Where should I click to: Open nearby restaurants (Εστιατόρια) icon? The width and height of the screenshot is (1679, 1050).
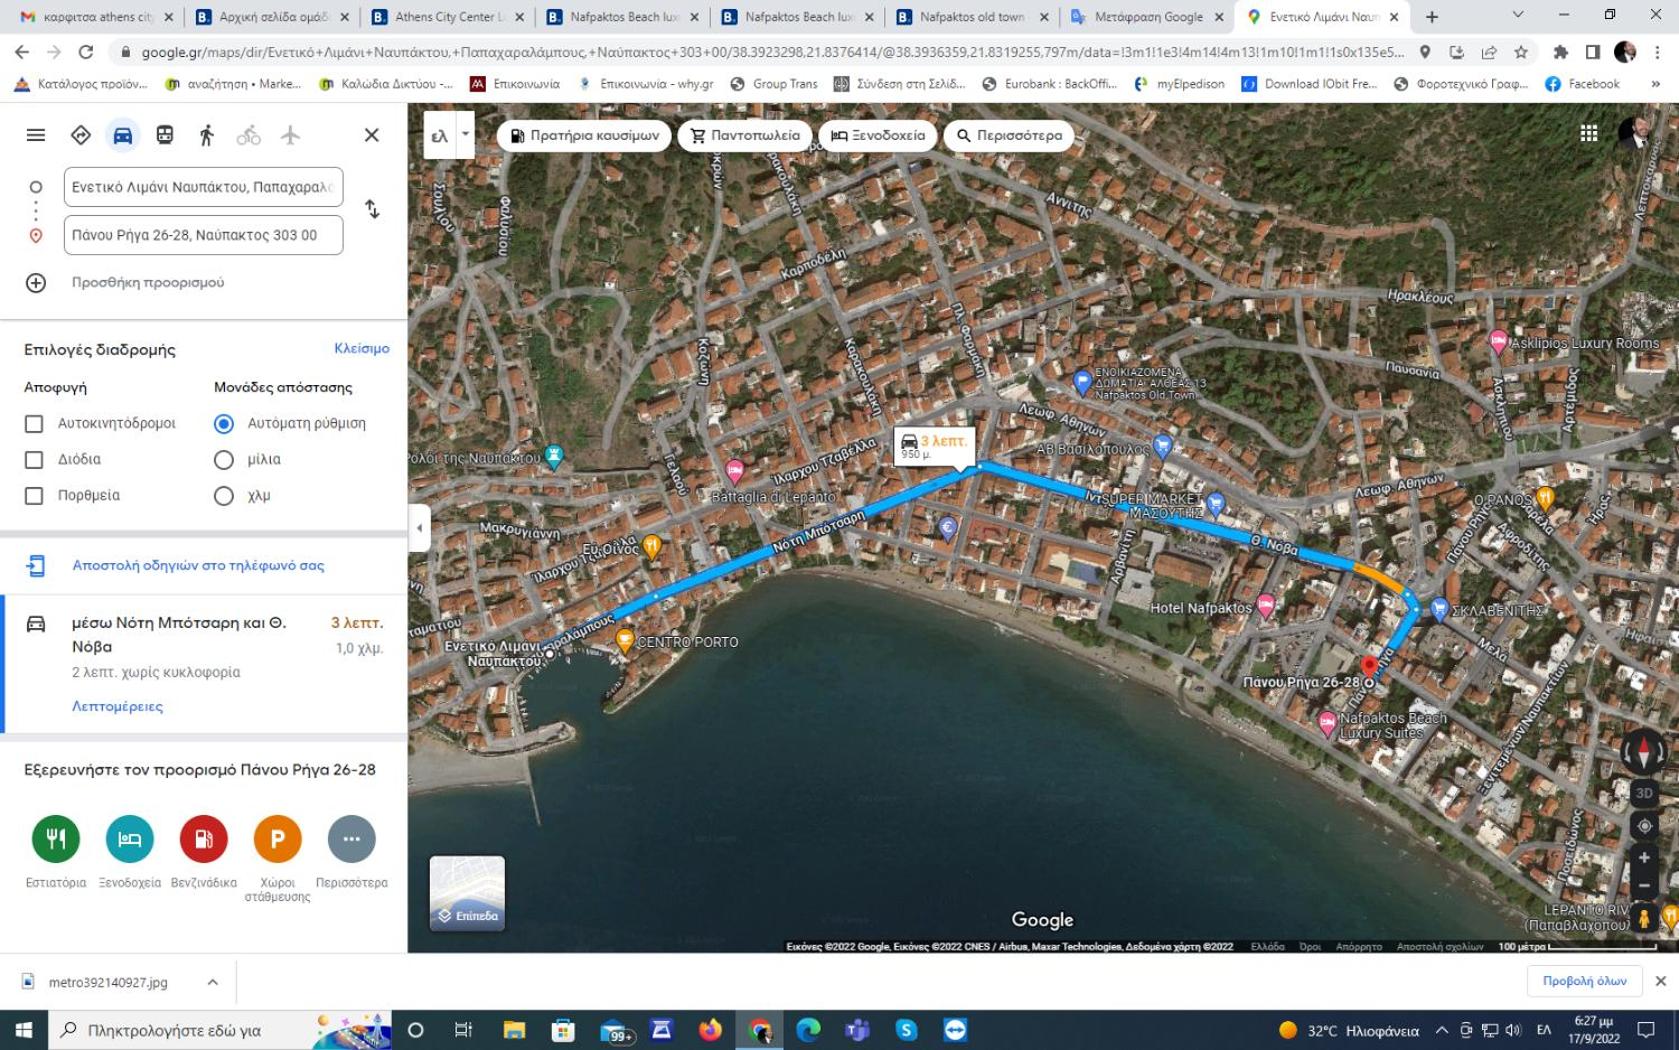[56, 838]
